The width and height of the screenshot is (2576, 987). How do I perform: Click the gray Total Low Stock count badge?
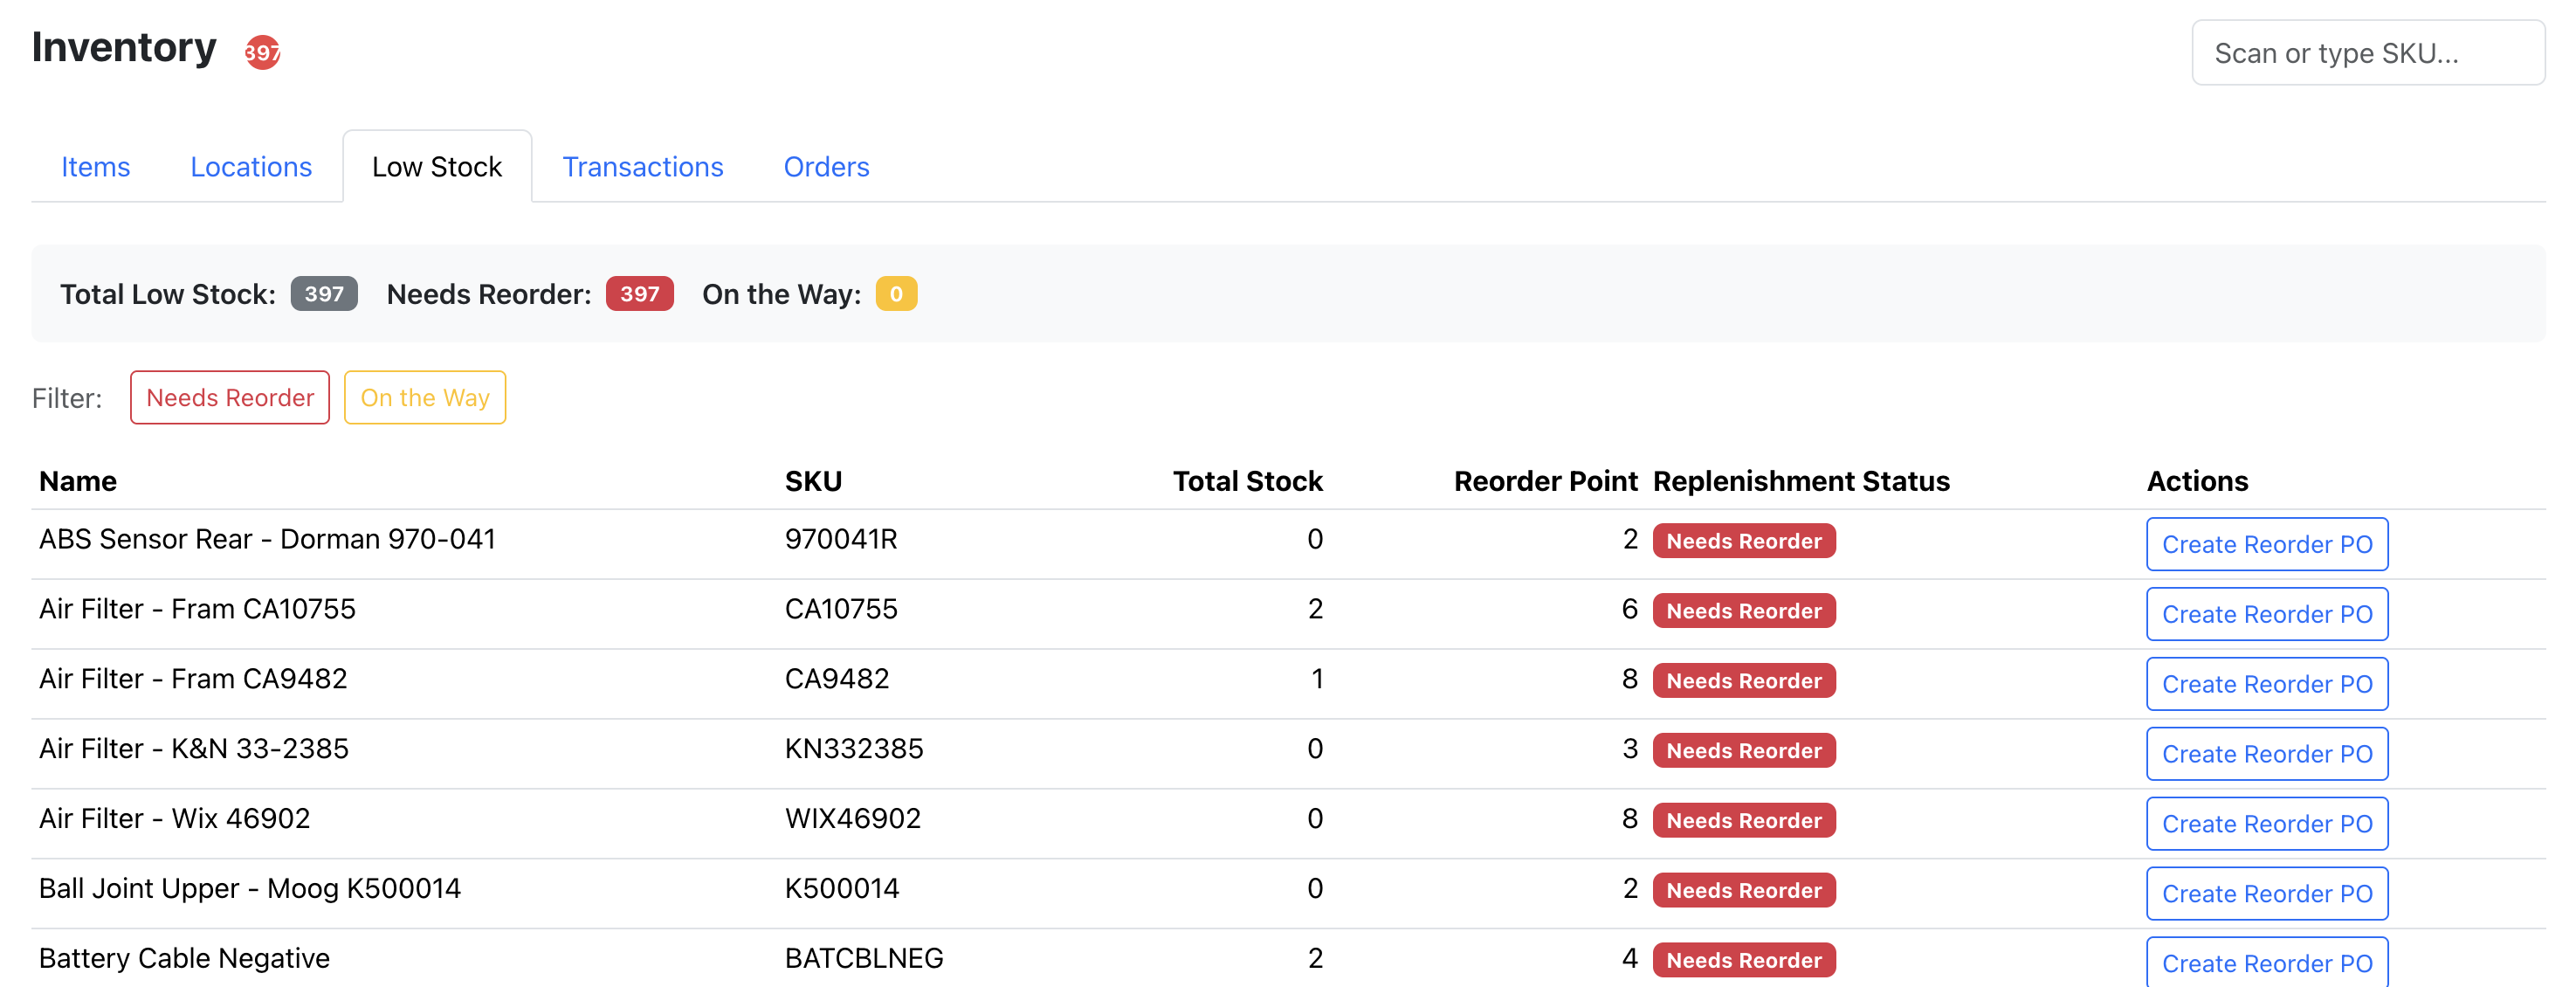pyautogui.click(x=324, y=294)
